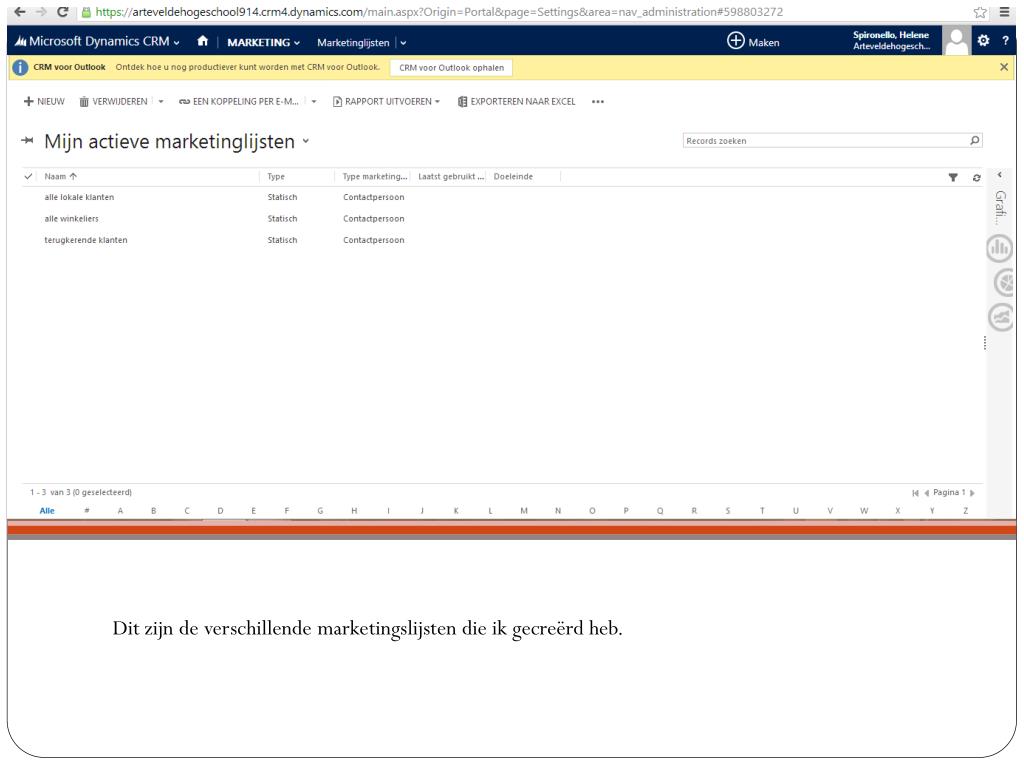Click the Records zoeken search field

(820, 141)
